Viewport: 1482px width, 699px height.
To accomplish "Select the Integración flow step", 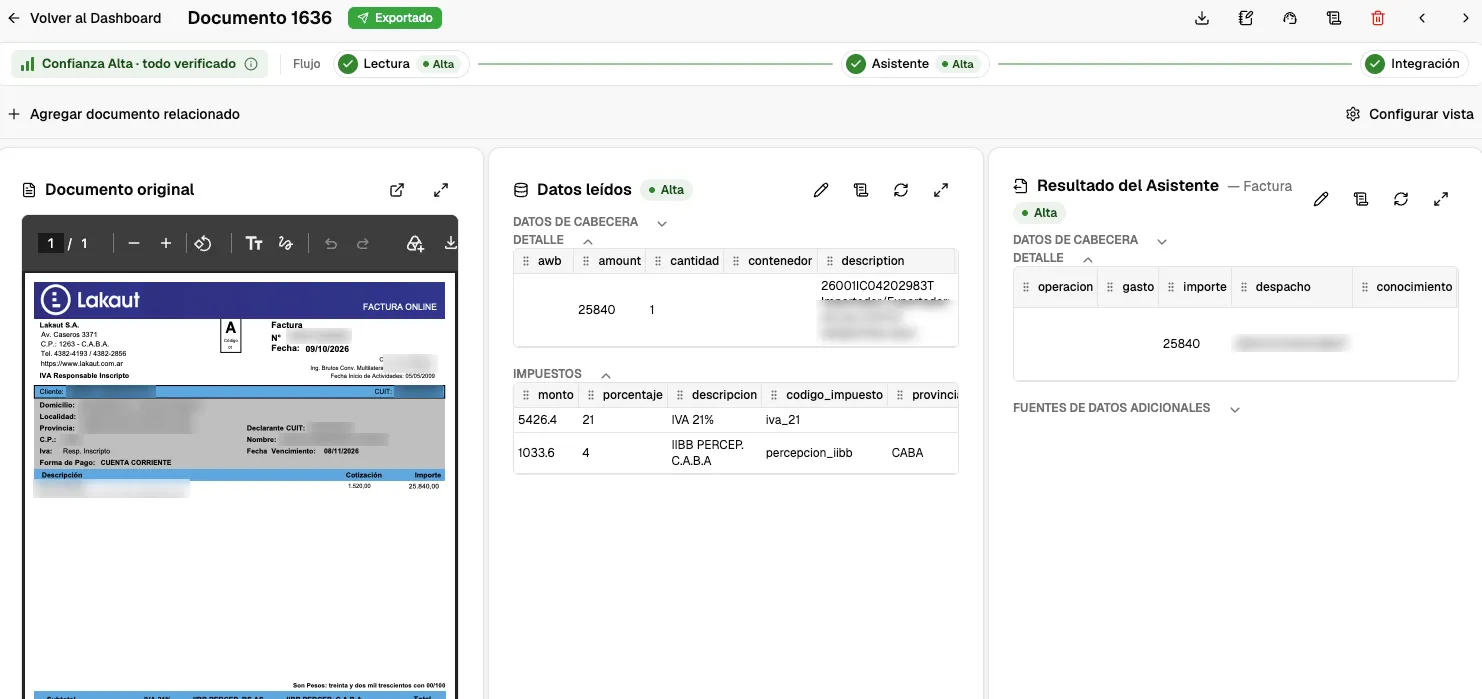I will 1413,64.
